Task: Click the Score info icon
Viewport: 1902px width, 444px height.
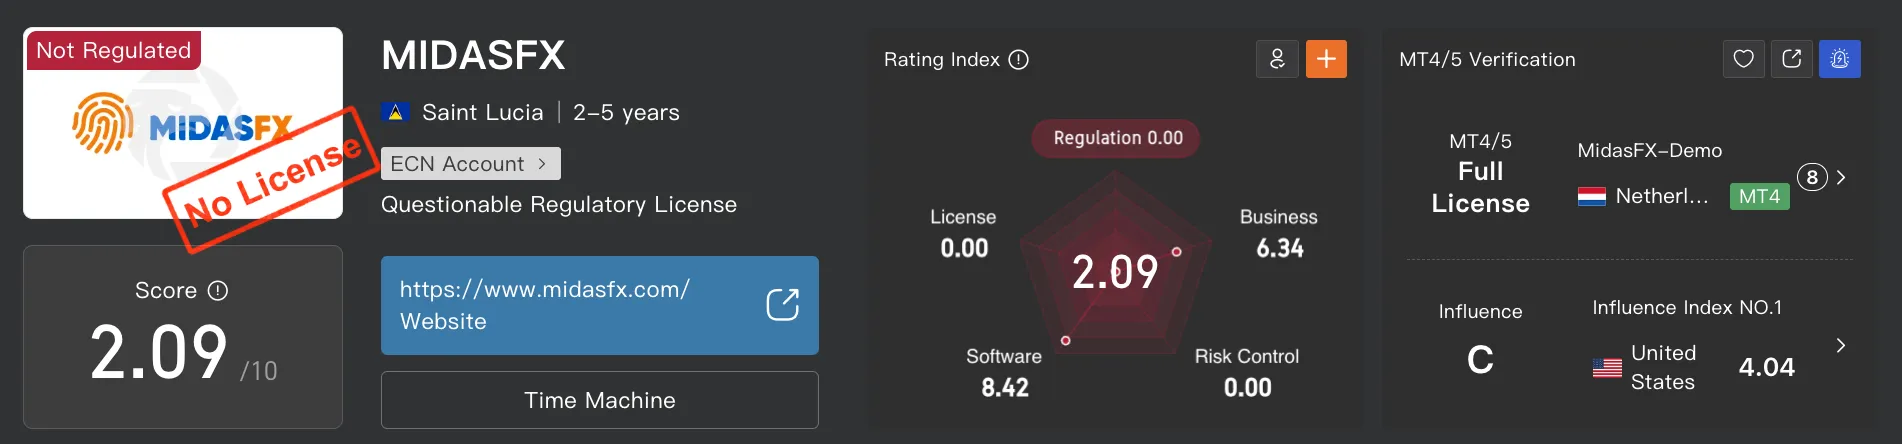Action: (218, 291)
